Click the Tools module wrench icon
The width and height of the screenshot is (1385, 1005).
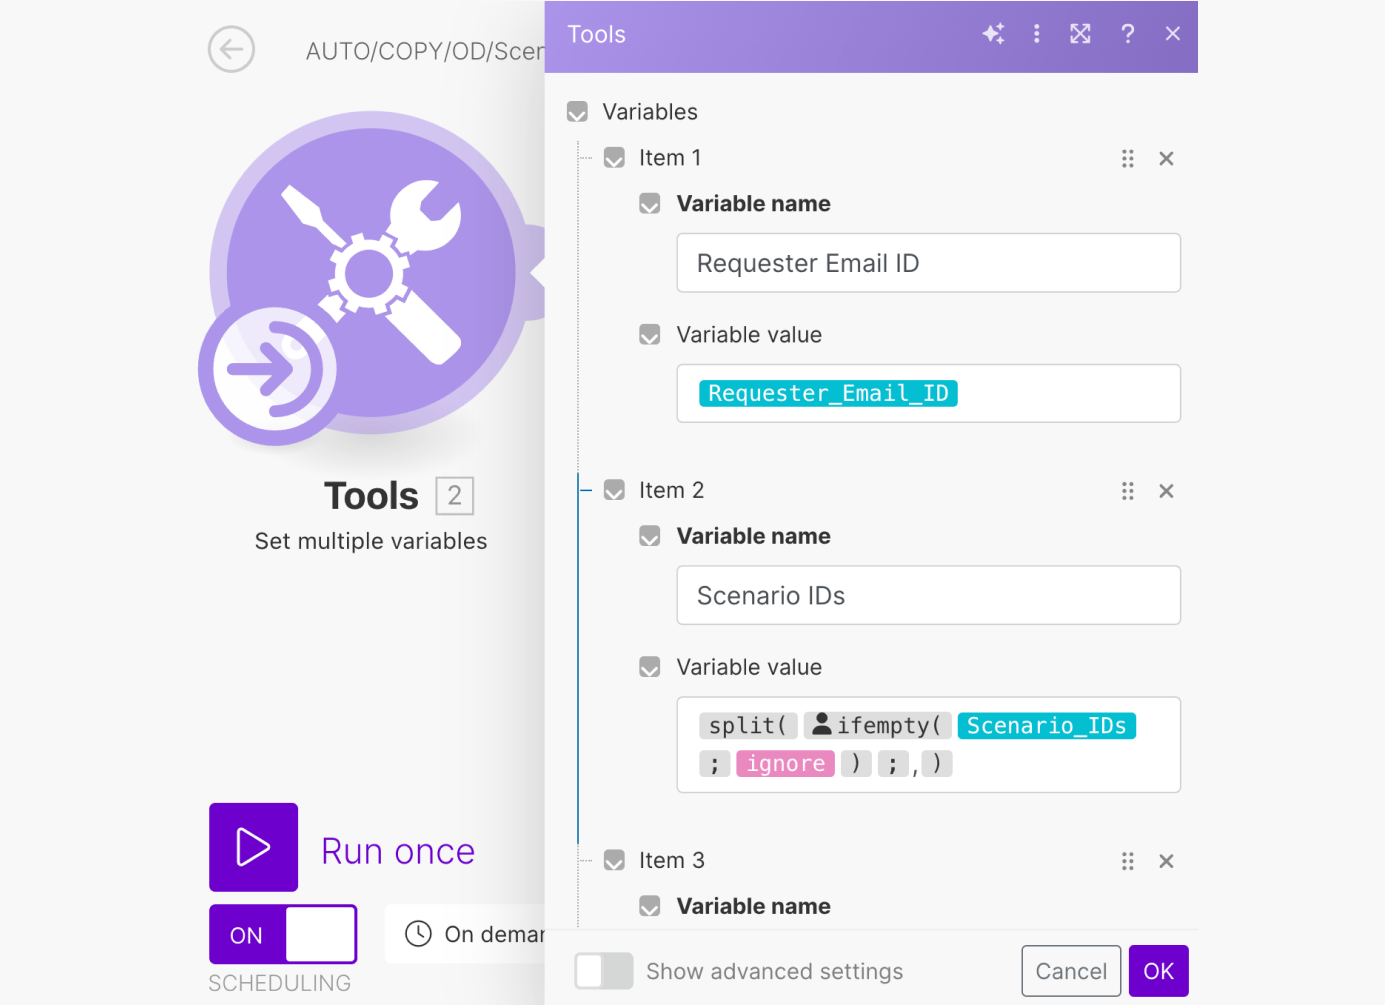click(371, 273)
